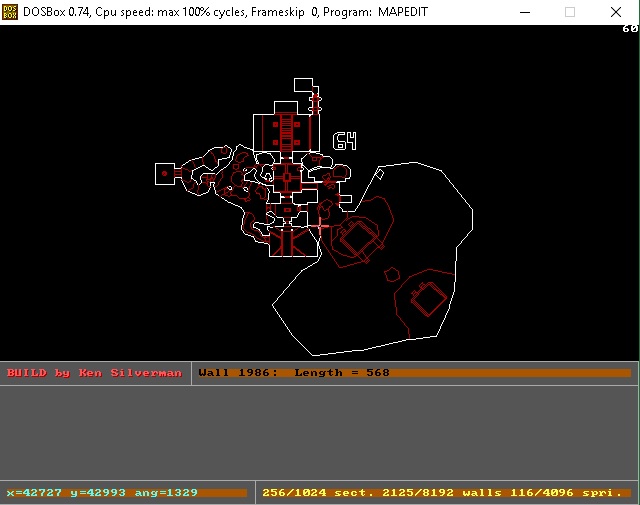The width and height of the screenshot is (640, 505).
Task: Click the frame counter in the top-right corner
Action: click(x=629, y=28)
